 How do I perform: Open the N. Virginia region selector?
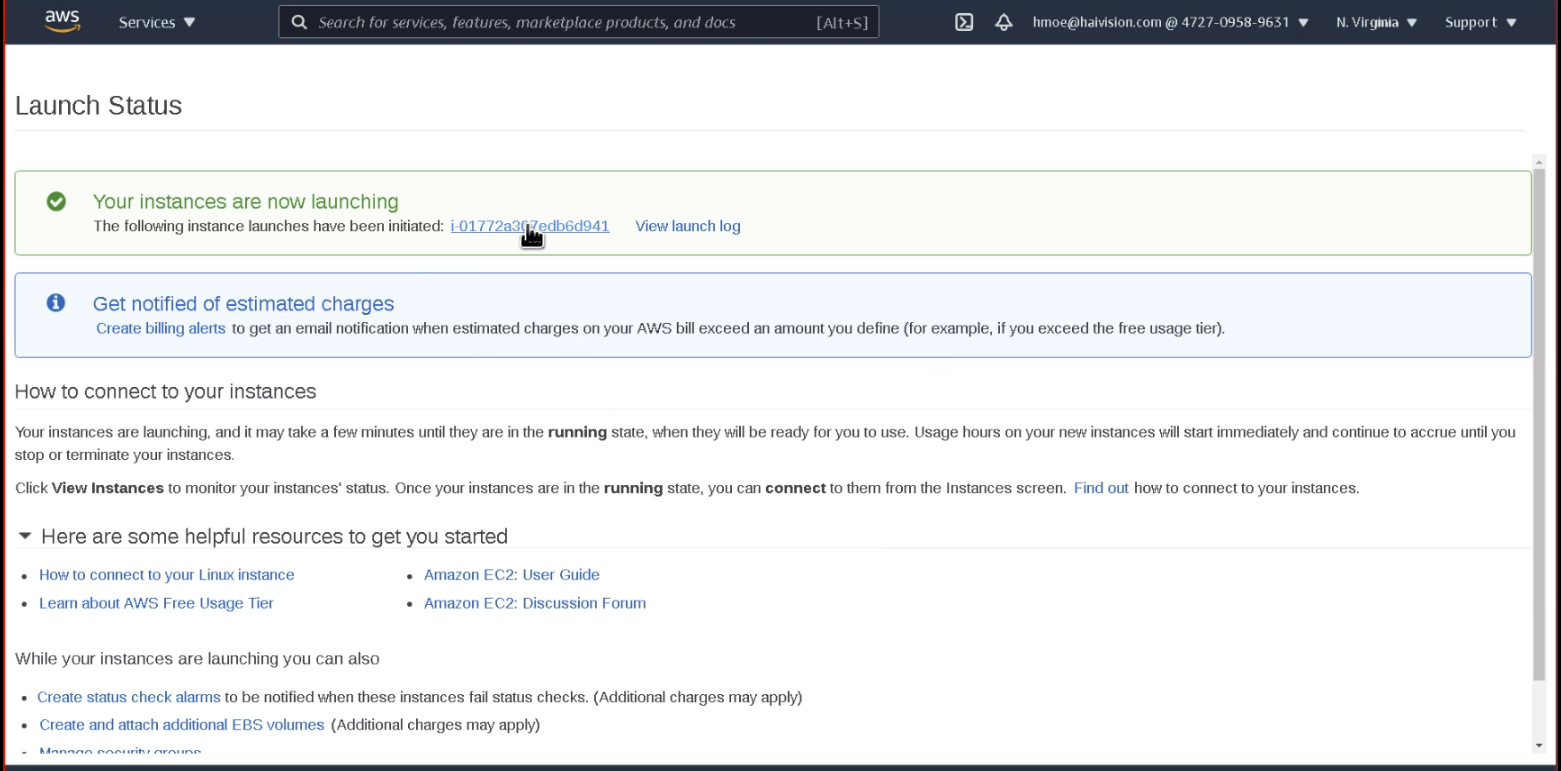click(x=1376, y=22)
